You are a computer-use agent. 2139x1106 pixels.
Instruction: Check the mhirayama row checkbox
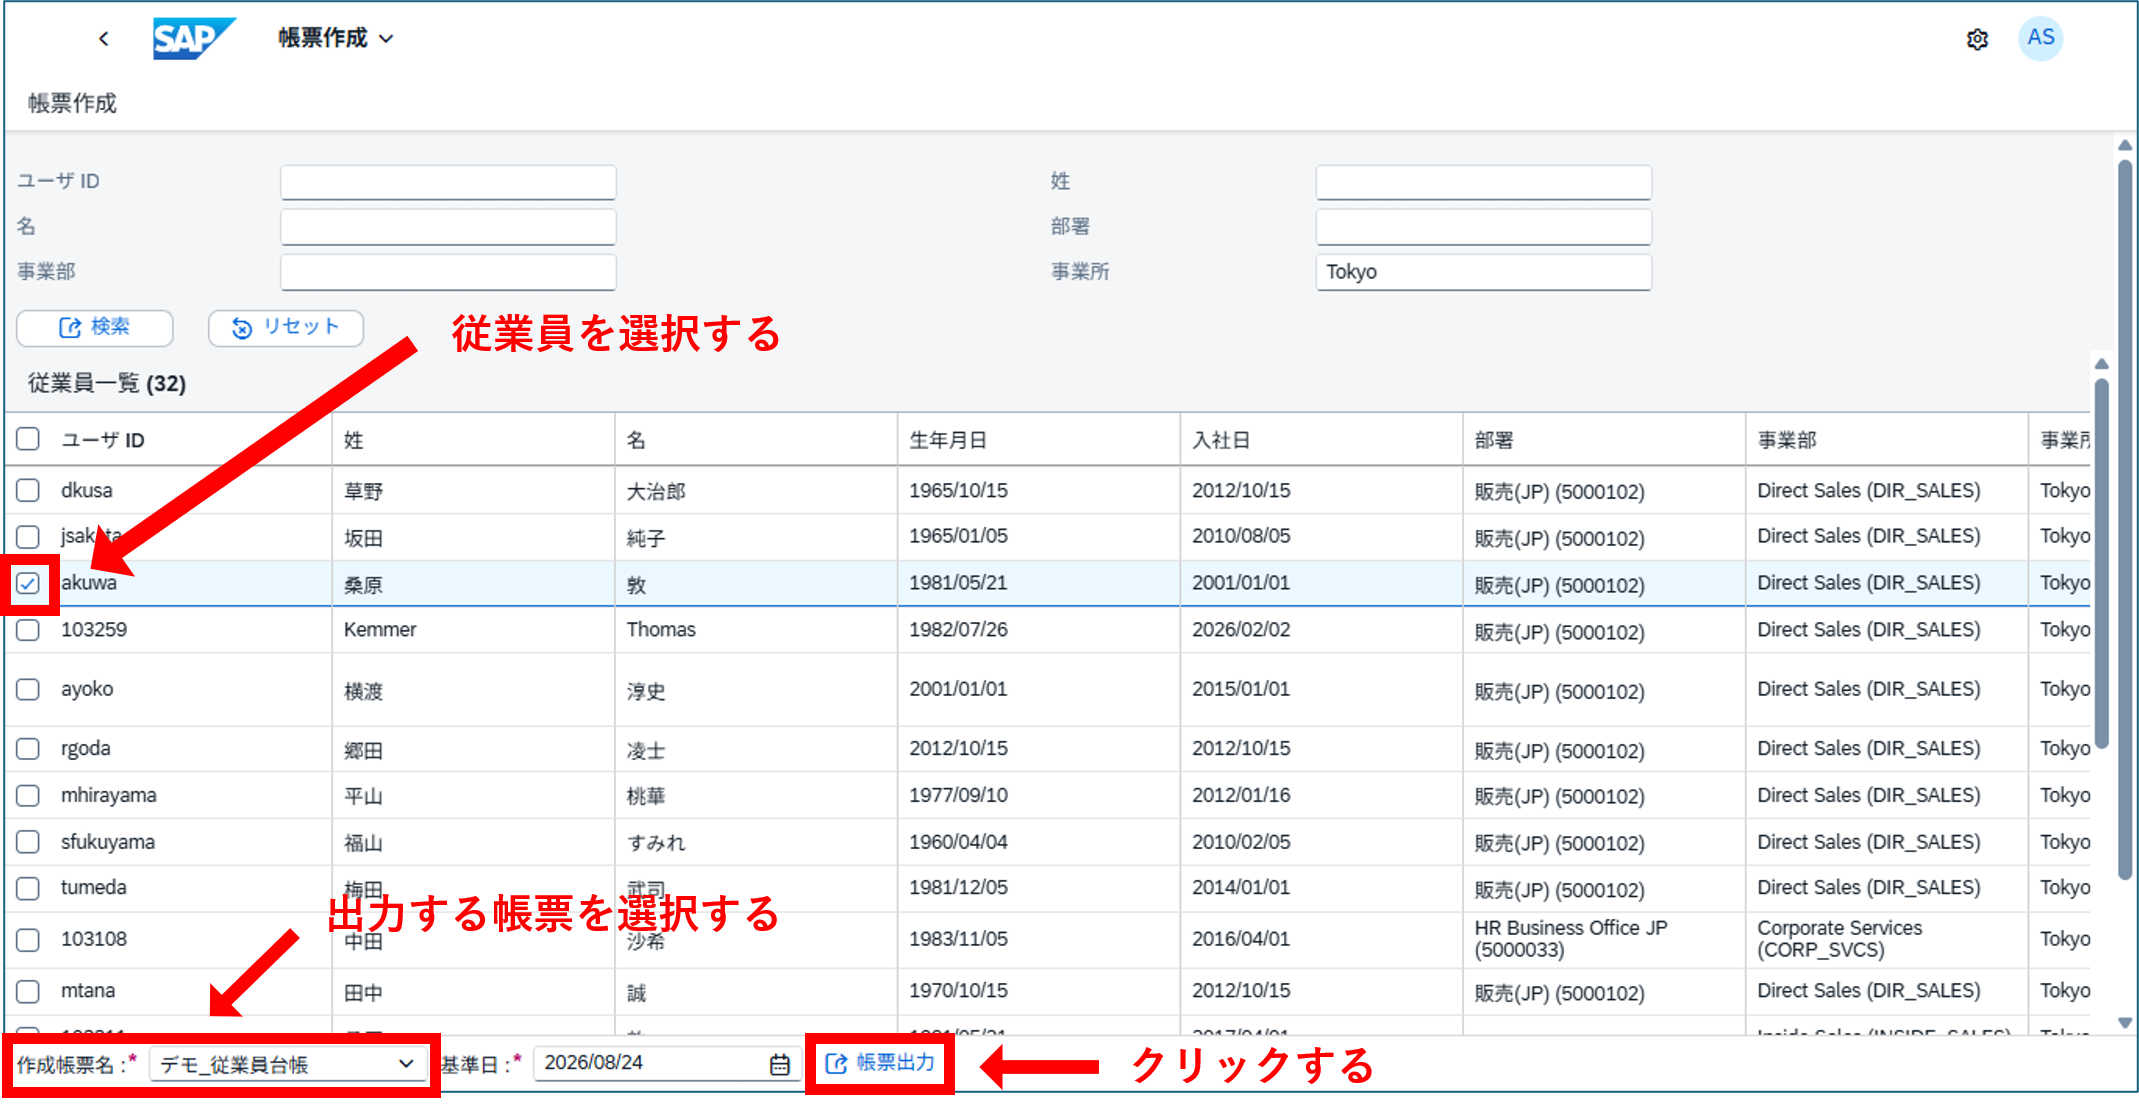28,795
